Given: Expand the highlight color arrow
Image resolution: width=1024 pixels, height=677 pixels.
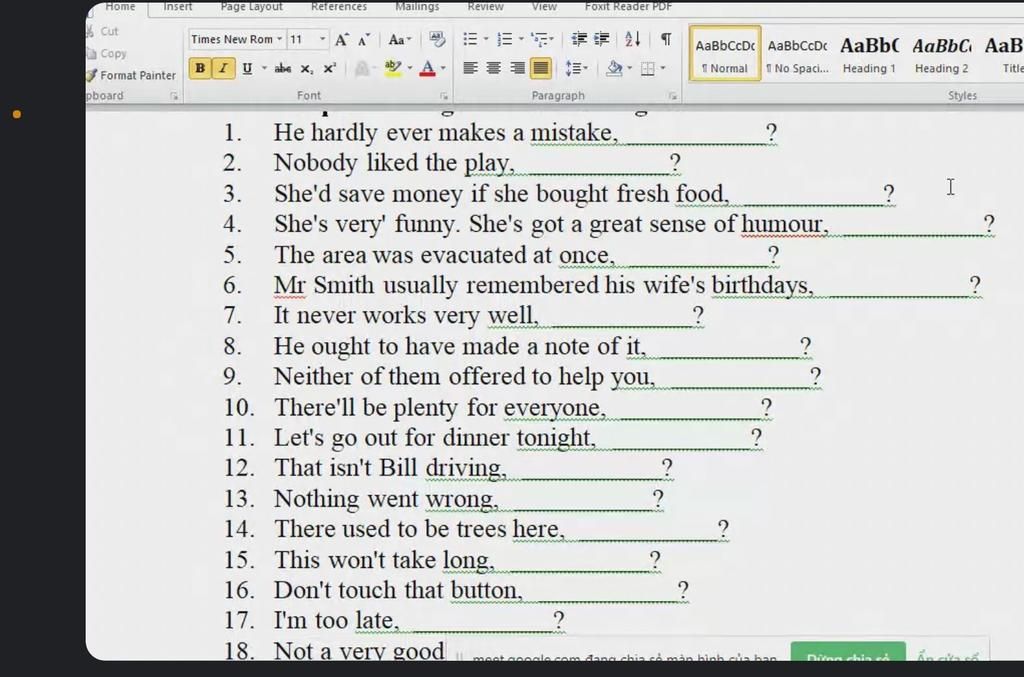Looking at the screenshot, I should 409,68.
